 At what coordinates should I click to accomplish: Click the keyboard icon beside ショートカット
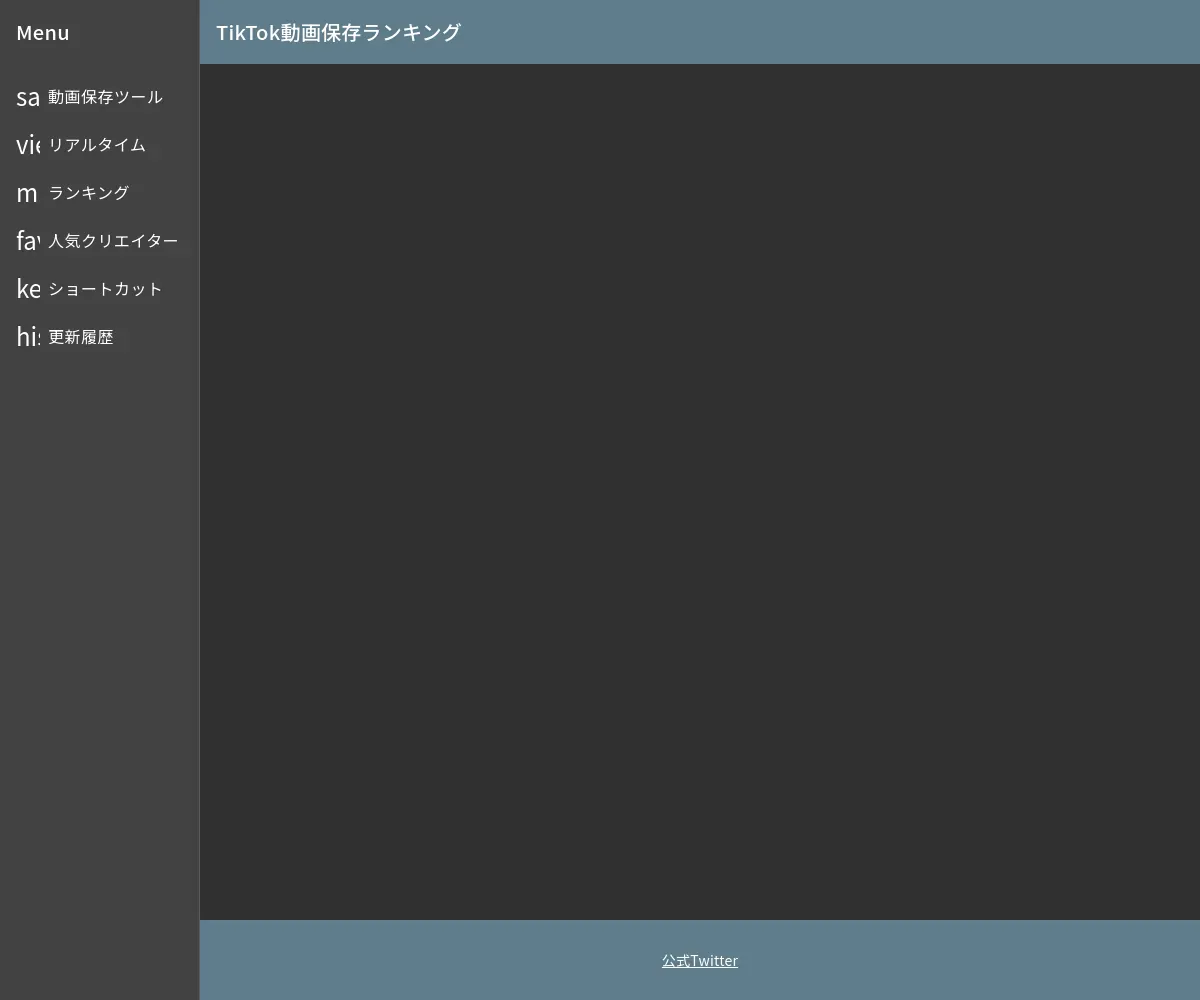tap(28, 289)
